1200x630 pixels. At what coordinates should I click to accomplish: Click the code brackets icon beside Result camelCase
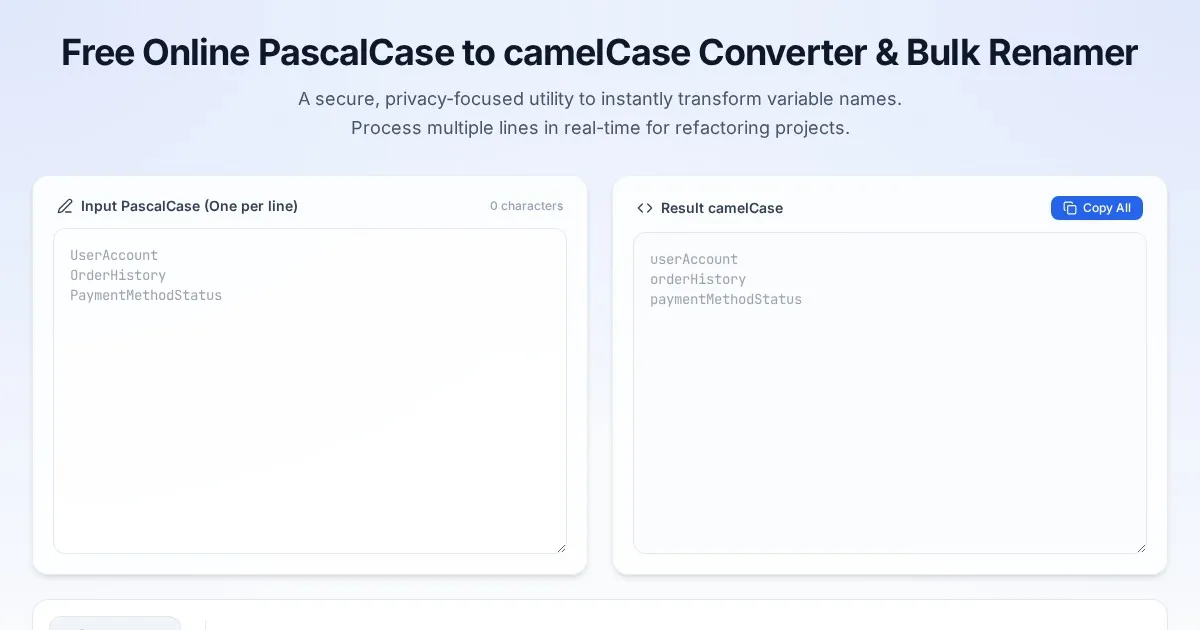[x=645, y=208]
